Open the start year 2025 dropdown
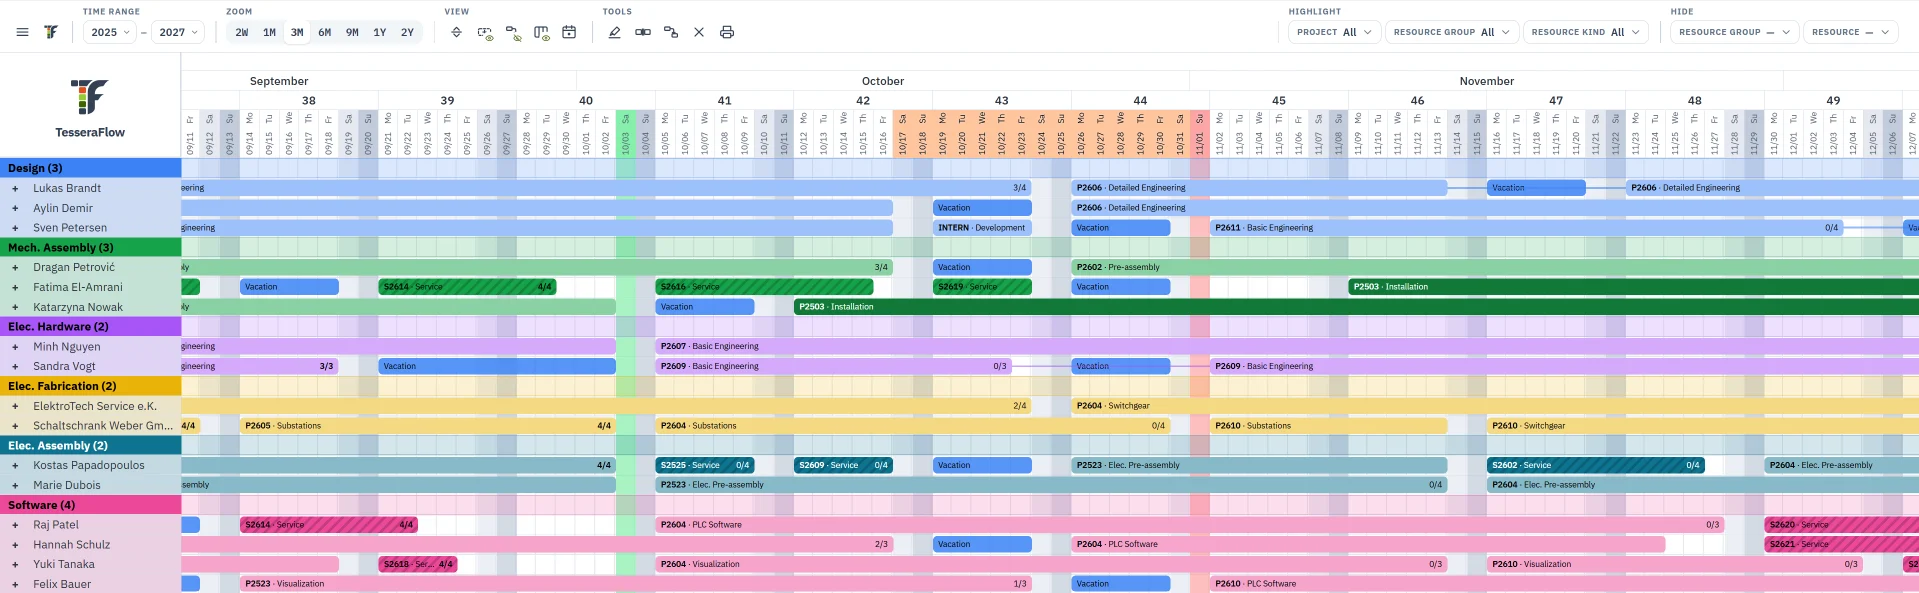Viewport: 1919px width, 593px height. (110, 32)
